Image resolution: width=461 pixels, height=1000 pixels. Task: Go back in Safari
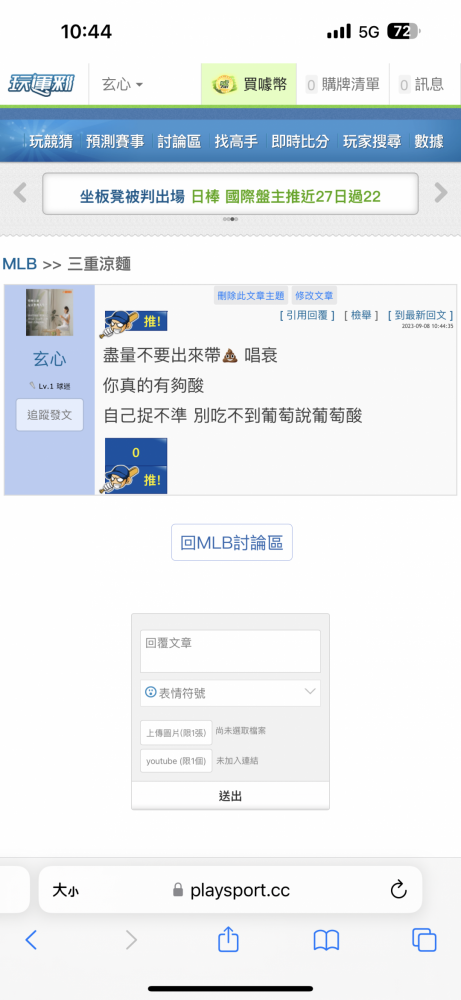pos(31,940)
